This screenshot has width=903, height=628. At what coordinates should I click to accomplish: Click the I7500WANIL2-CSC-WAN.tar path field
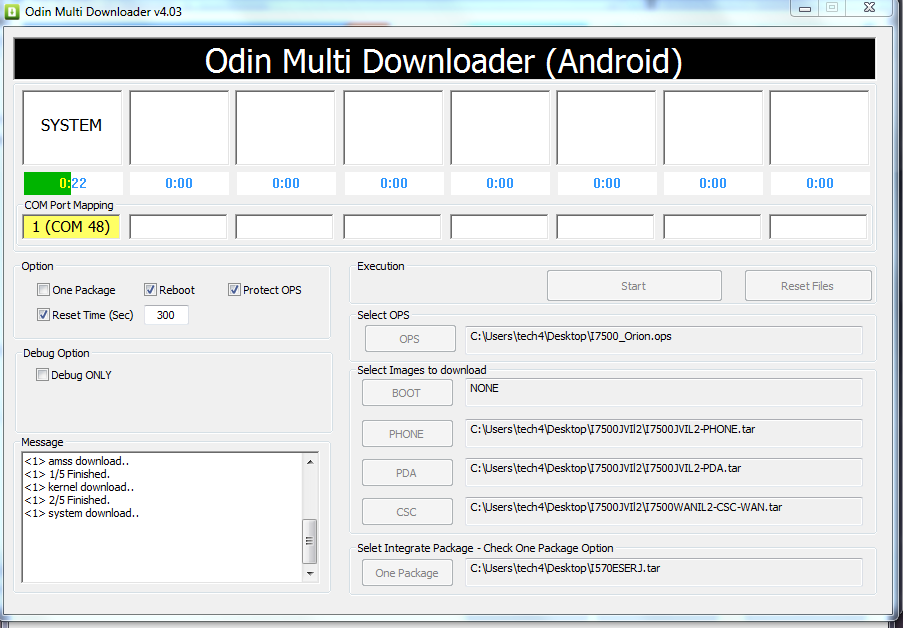coord(663,511)
